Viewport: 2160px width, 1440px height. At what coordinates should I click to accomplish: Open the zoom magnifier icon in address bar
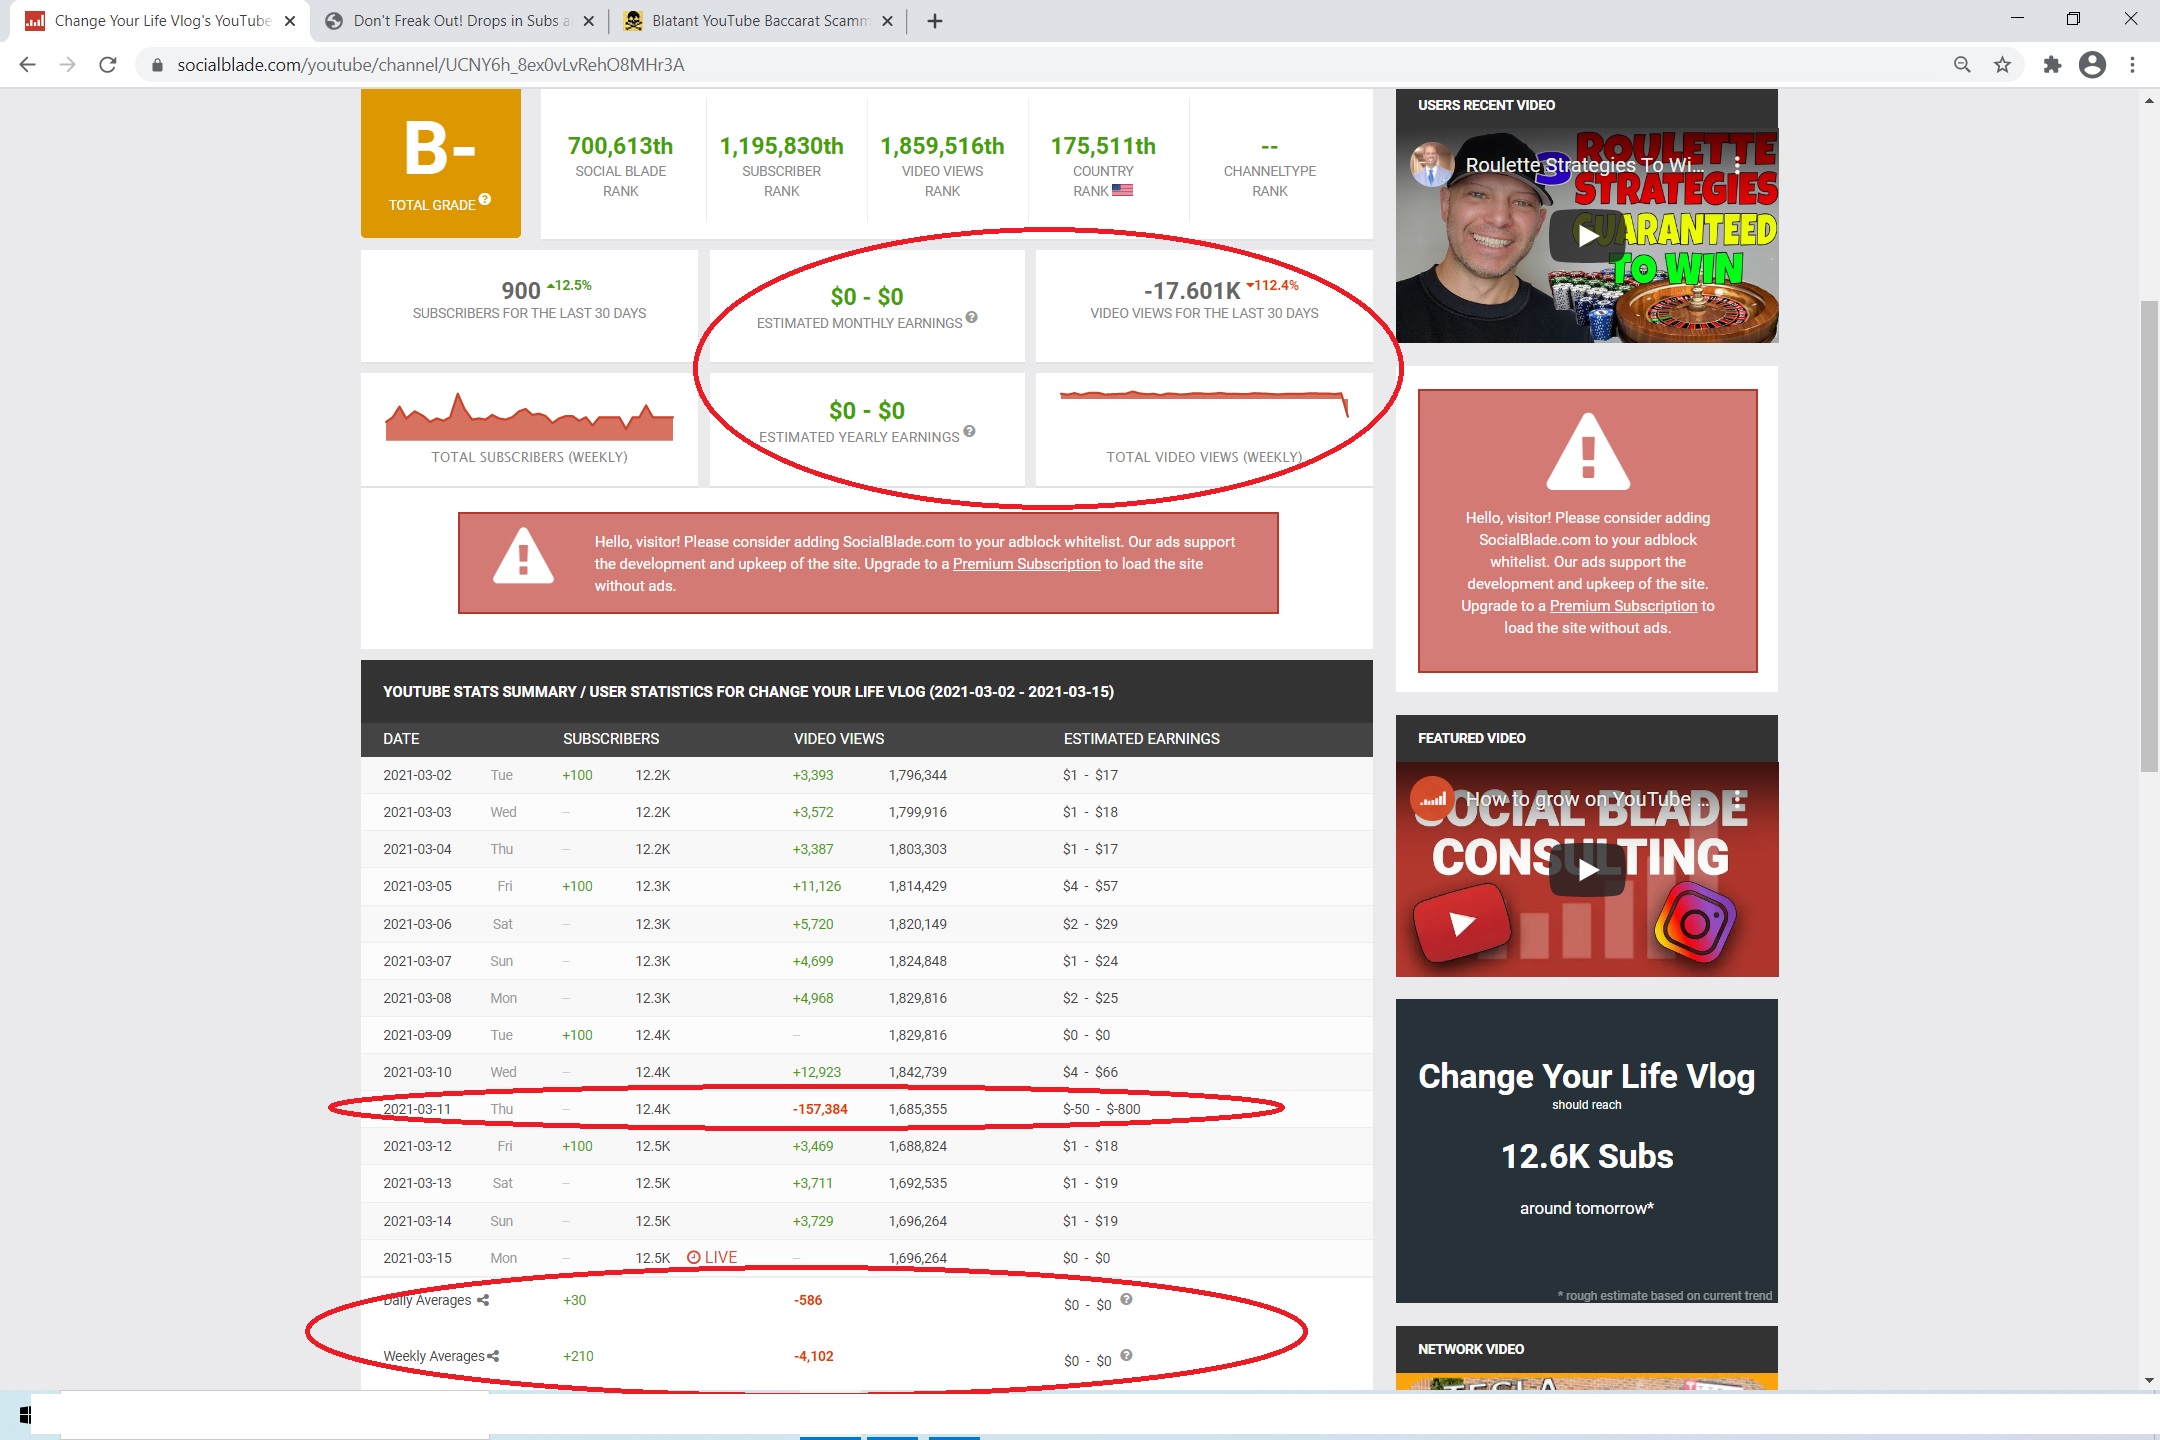coord(1962,65)
